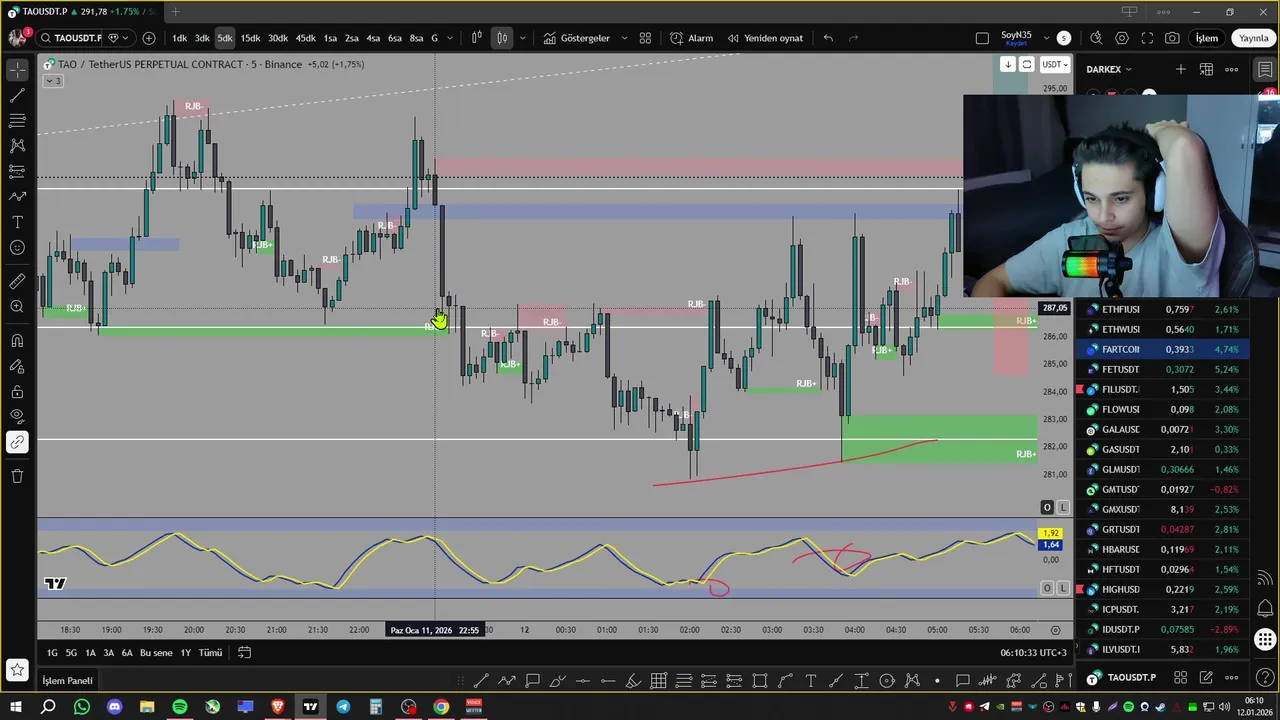
Task: Open indicator templates grid icon
Action: click(645, 38)
